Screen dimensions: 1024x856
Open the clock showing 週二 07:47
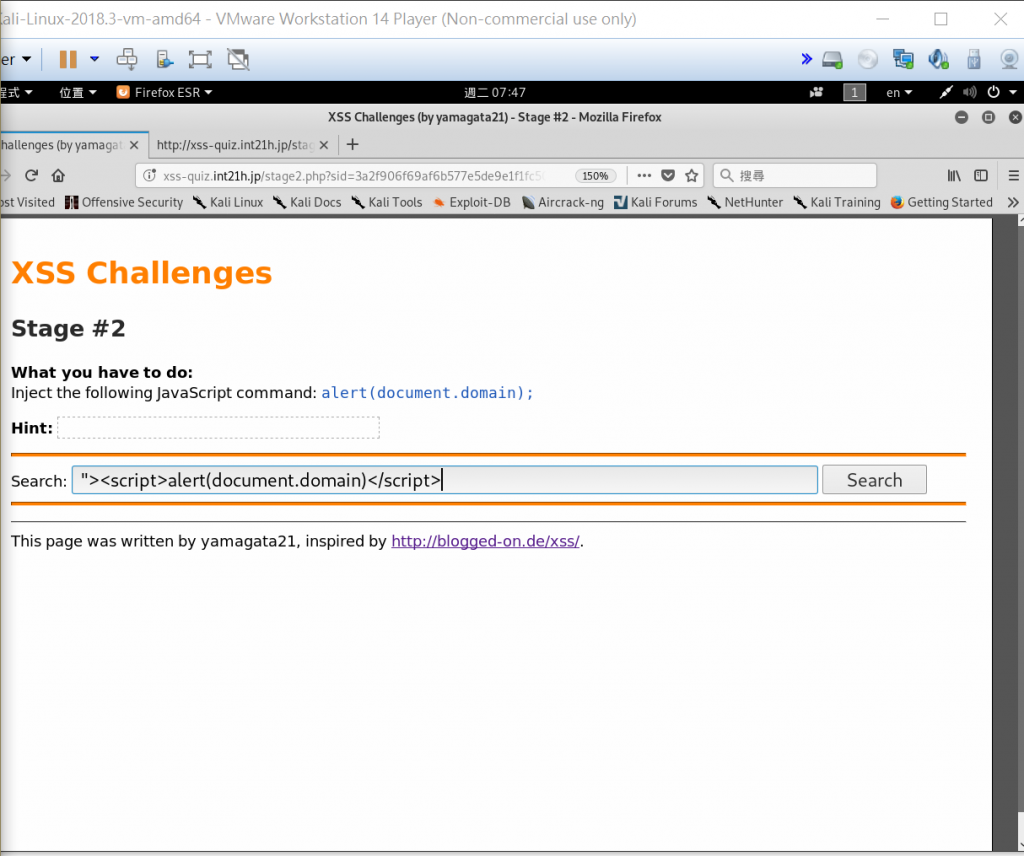pos(495,92)
